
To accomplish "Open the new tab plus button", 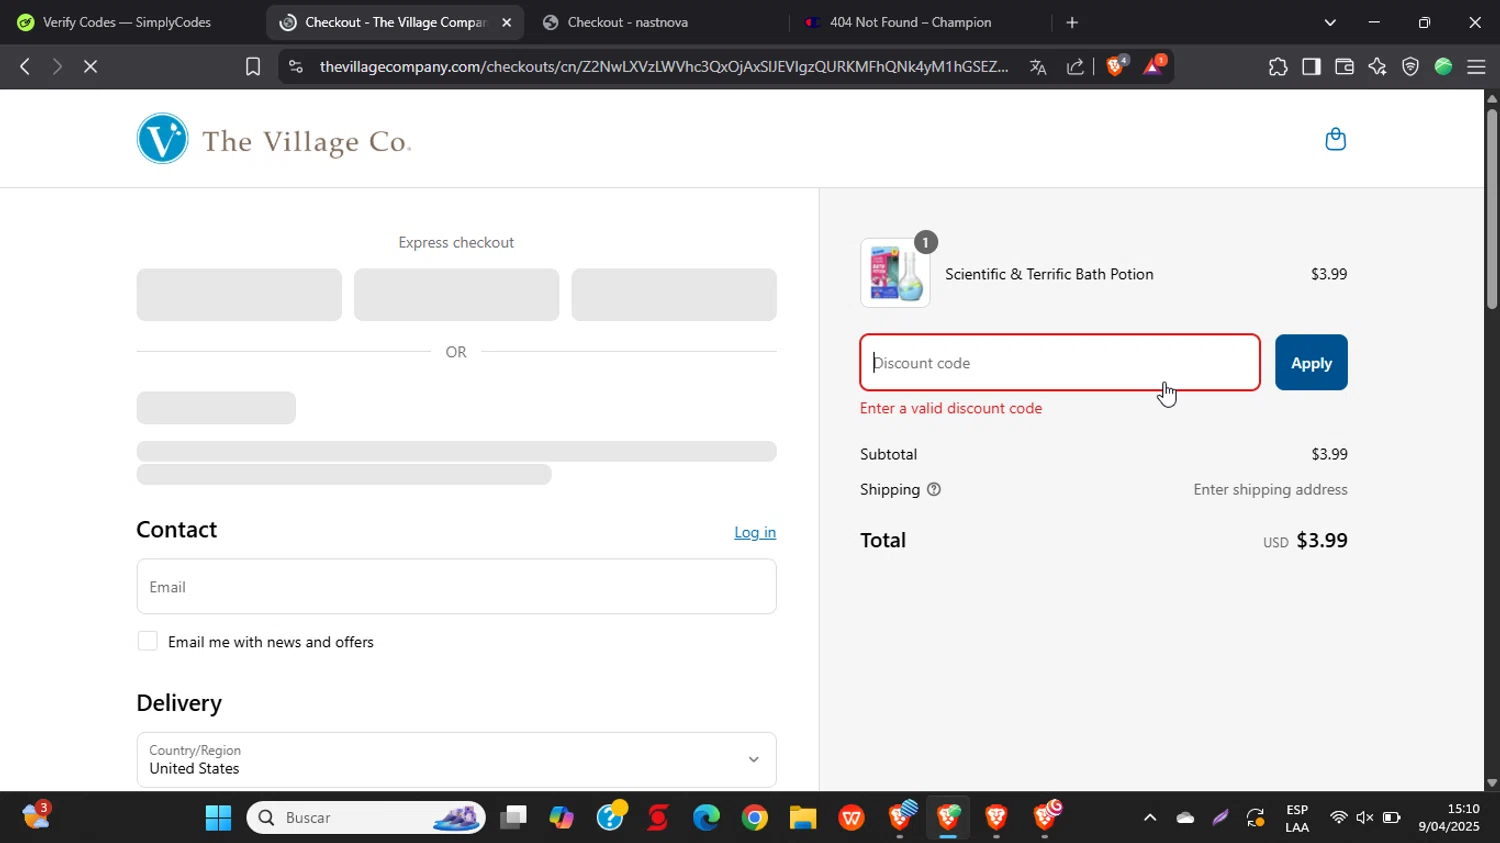I will point(1072,22).
